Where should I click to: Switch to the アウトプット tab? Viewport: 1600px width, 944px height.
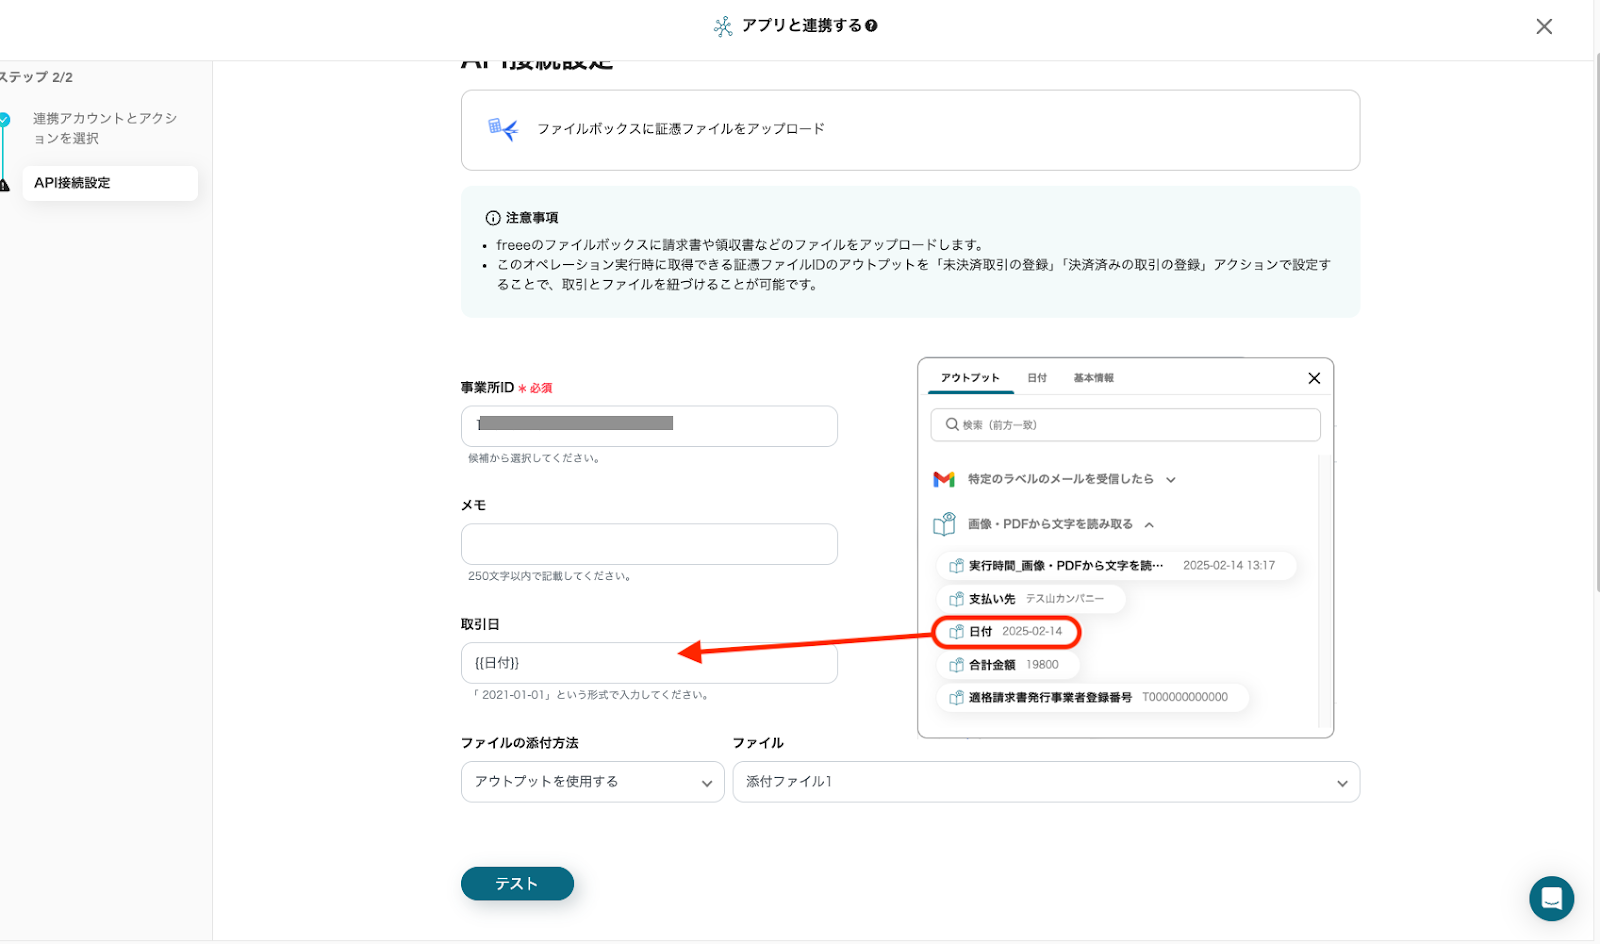[970, 378]
